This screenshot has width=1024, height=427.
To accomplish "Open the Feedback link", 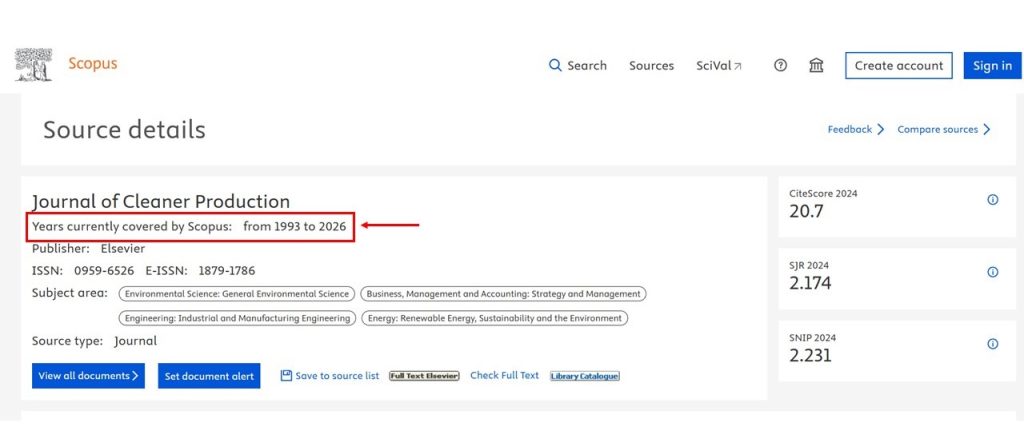I will [x=850, y=129].
